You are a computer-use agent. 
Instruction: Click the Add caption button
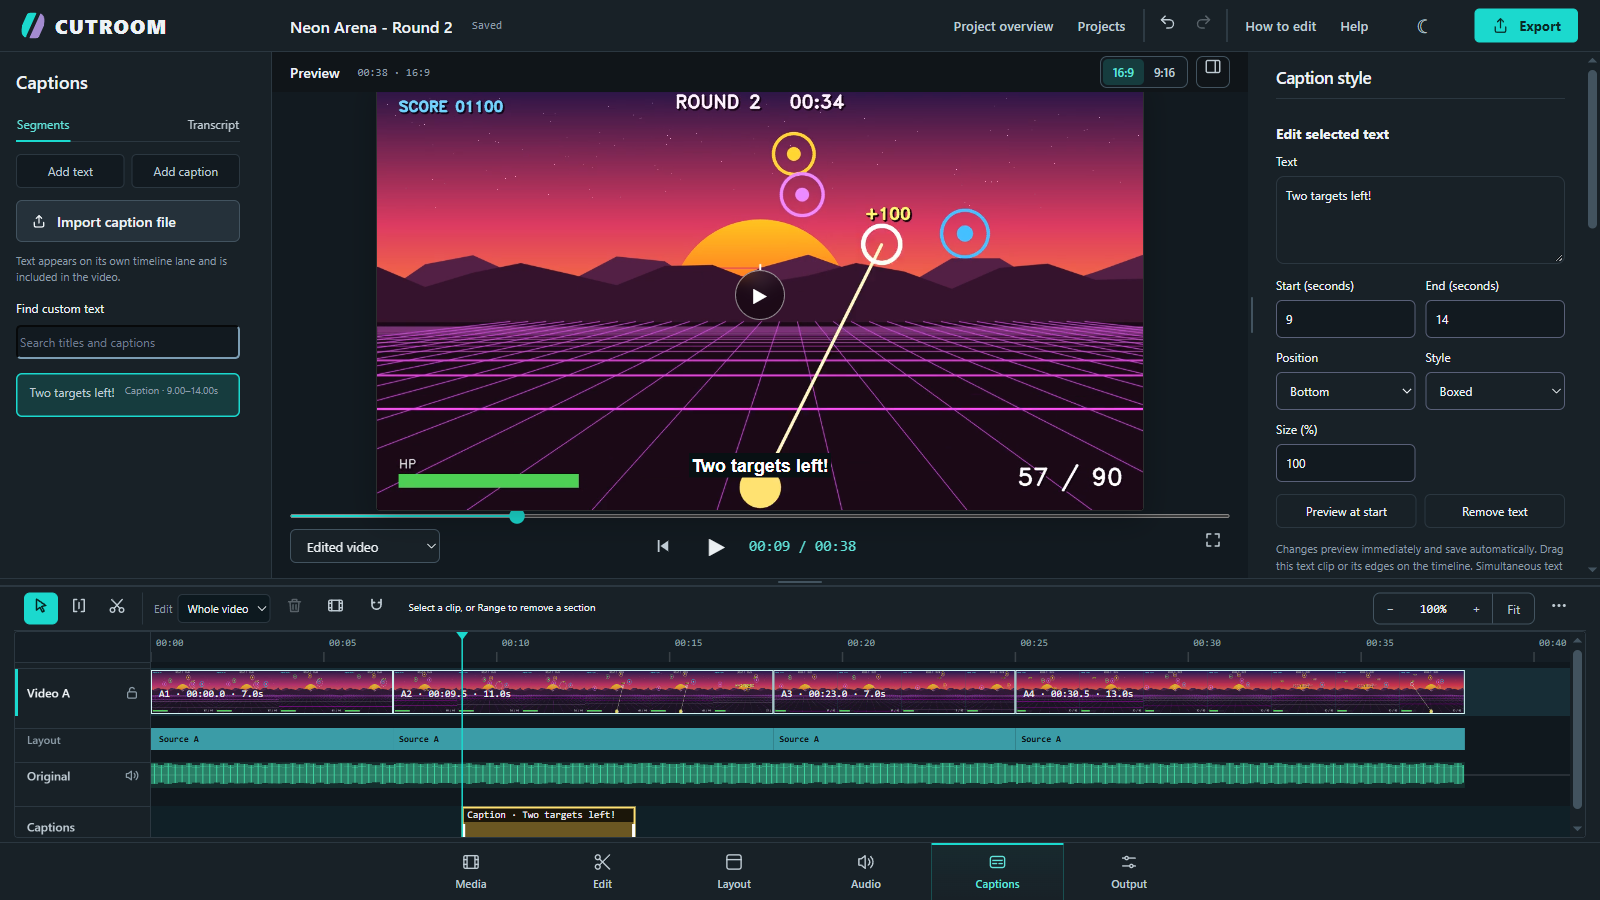click(x=185, y=171)
